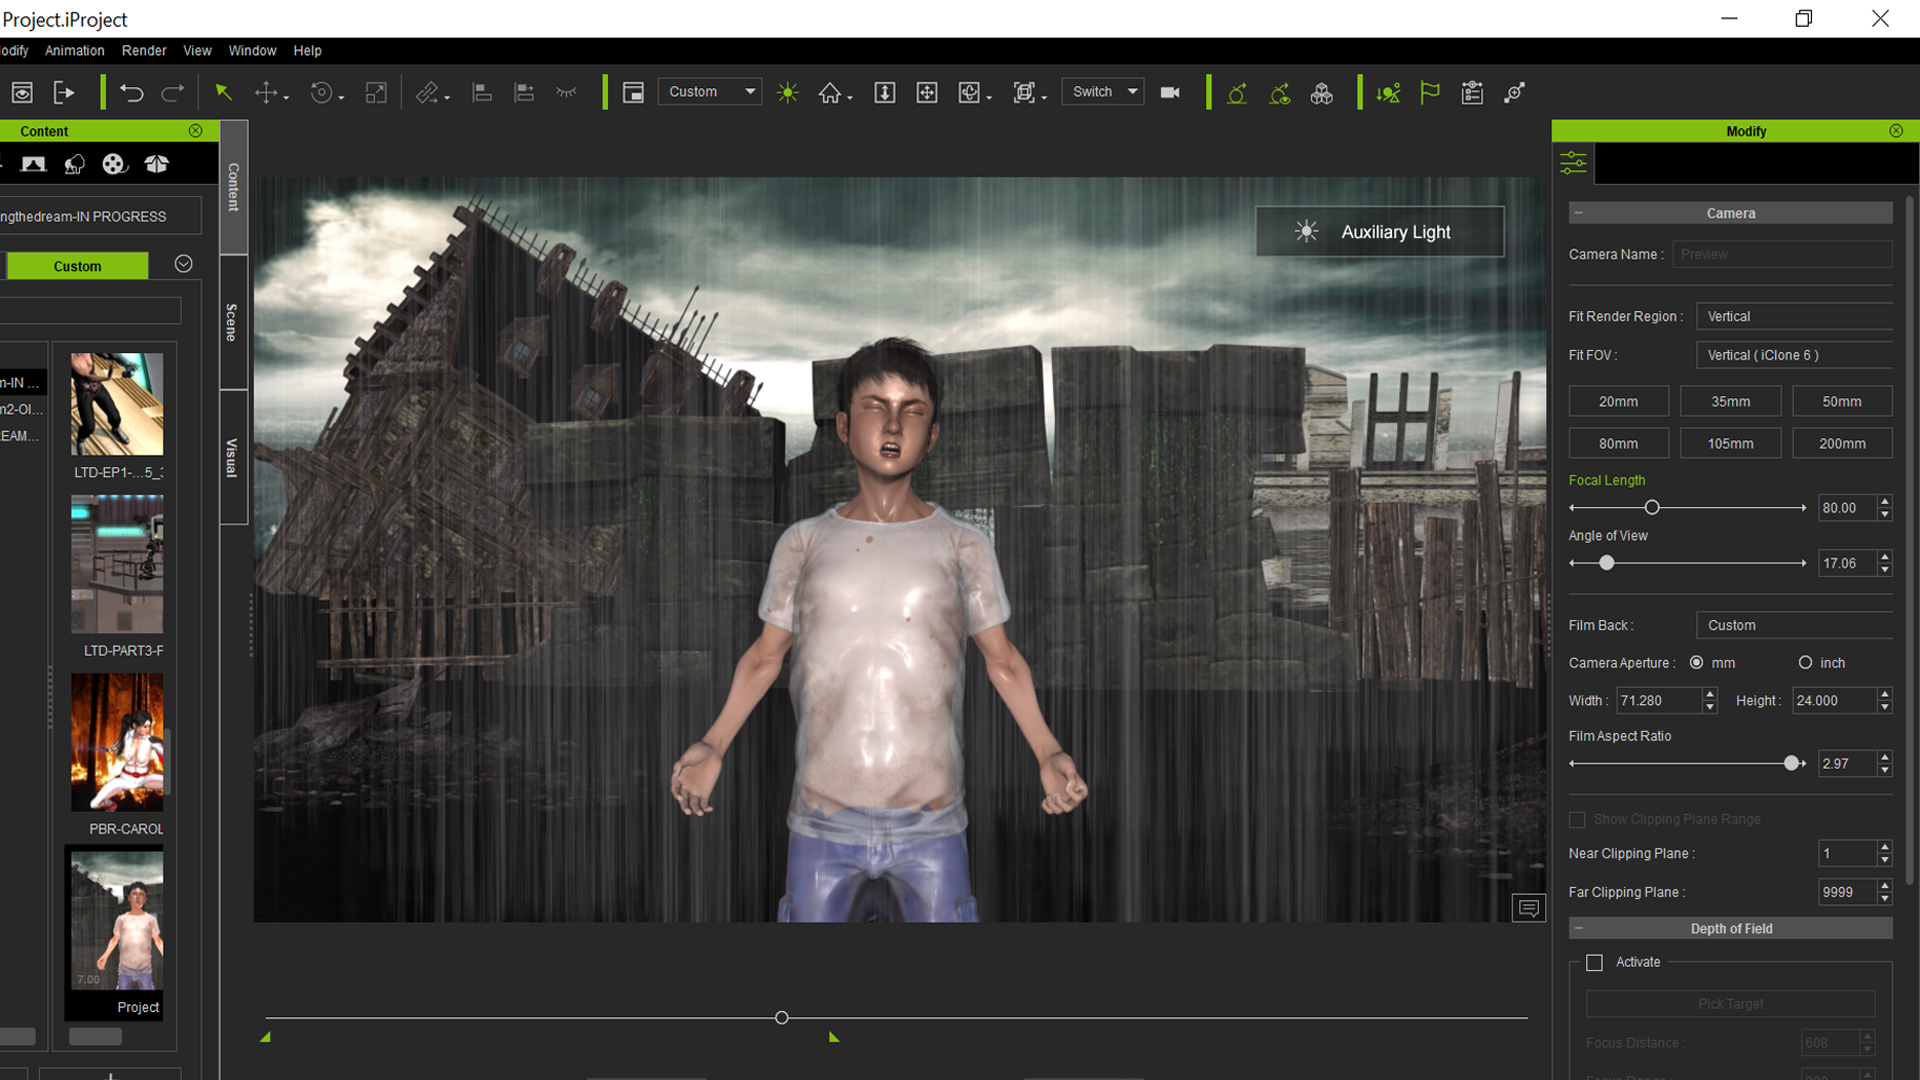Click the frame-selected bounding box icon
The width and height of the screenshot is (1920, 1080).
(1024, 93)
